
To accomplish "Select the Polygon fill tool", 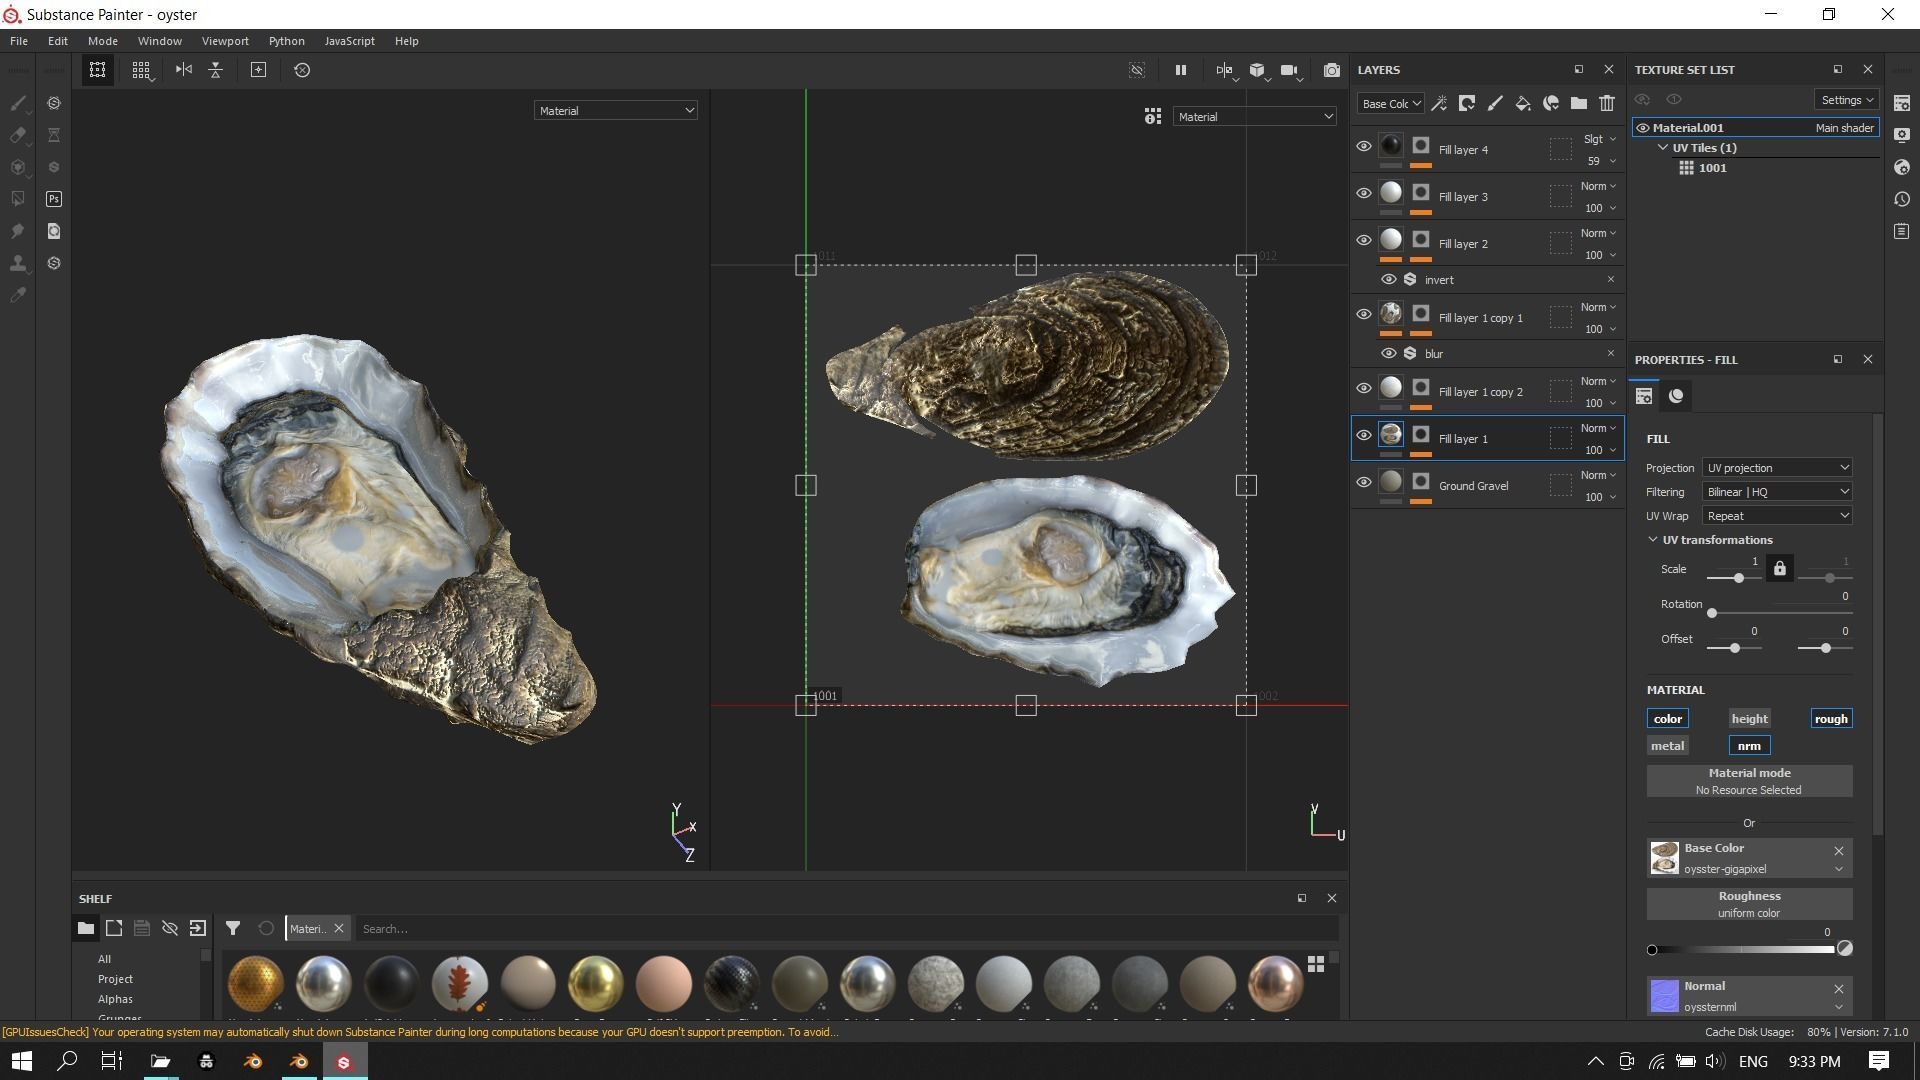I will pos(18,199).
